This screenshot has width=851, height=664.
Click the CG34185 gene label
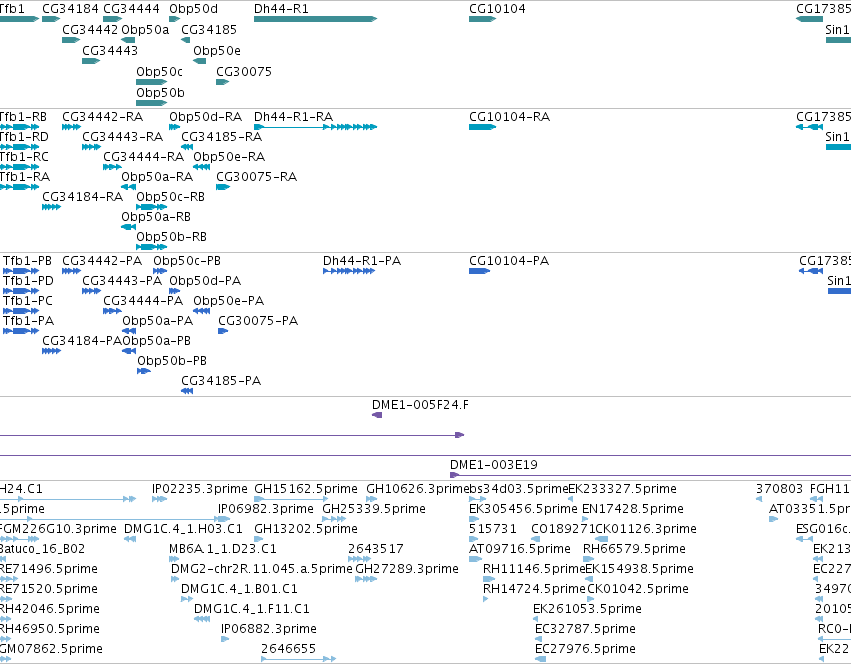pos(209,30)
